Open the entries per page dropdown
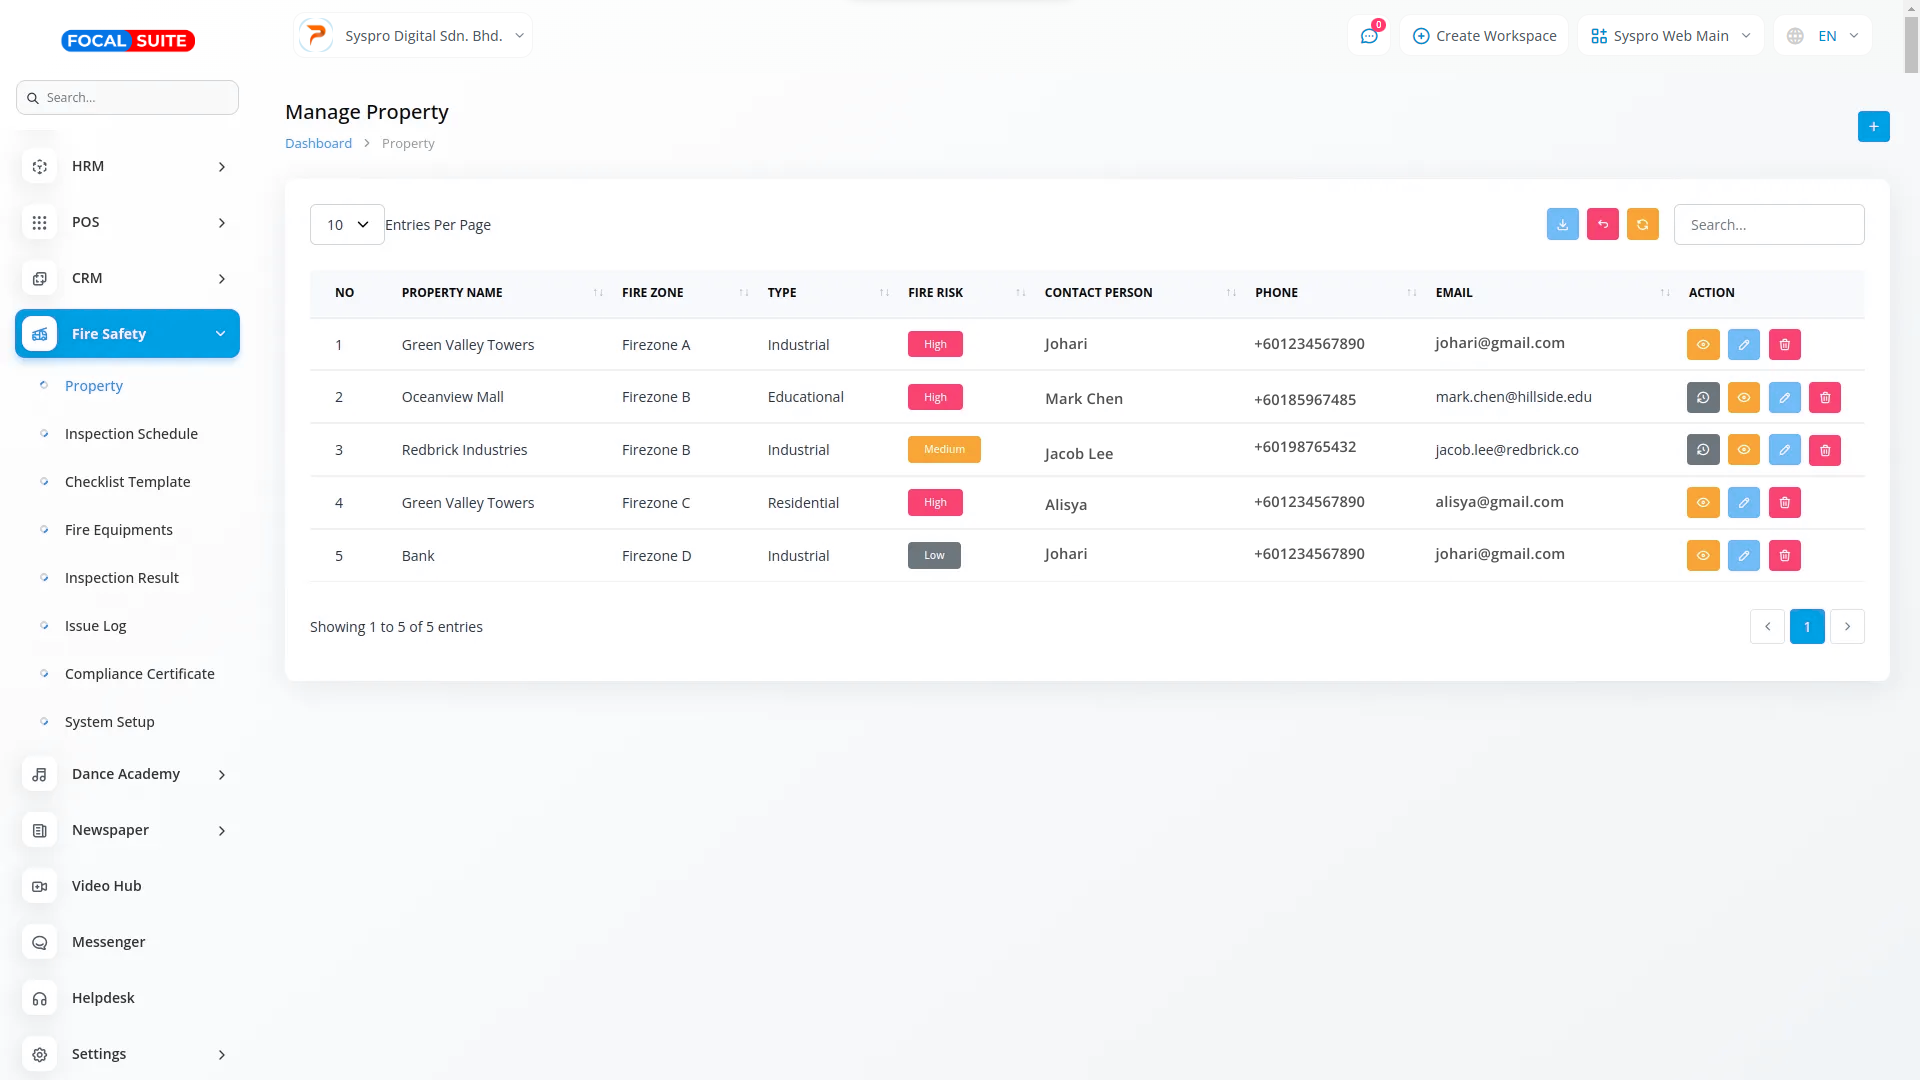 [347, 224]
